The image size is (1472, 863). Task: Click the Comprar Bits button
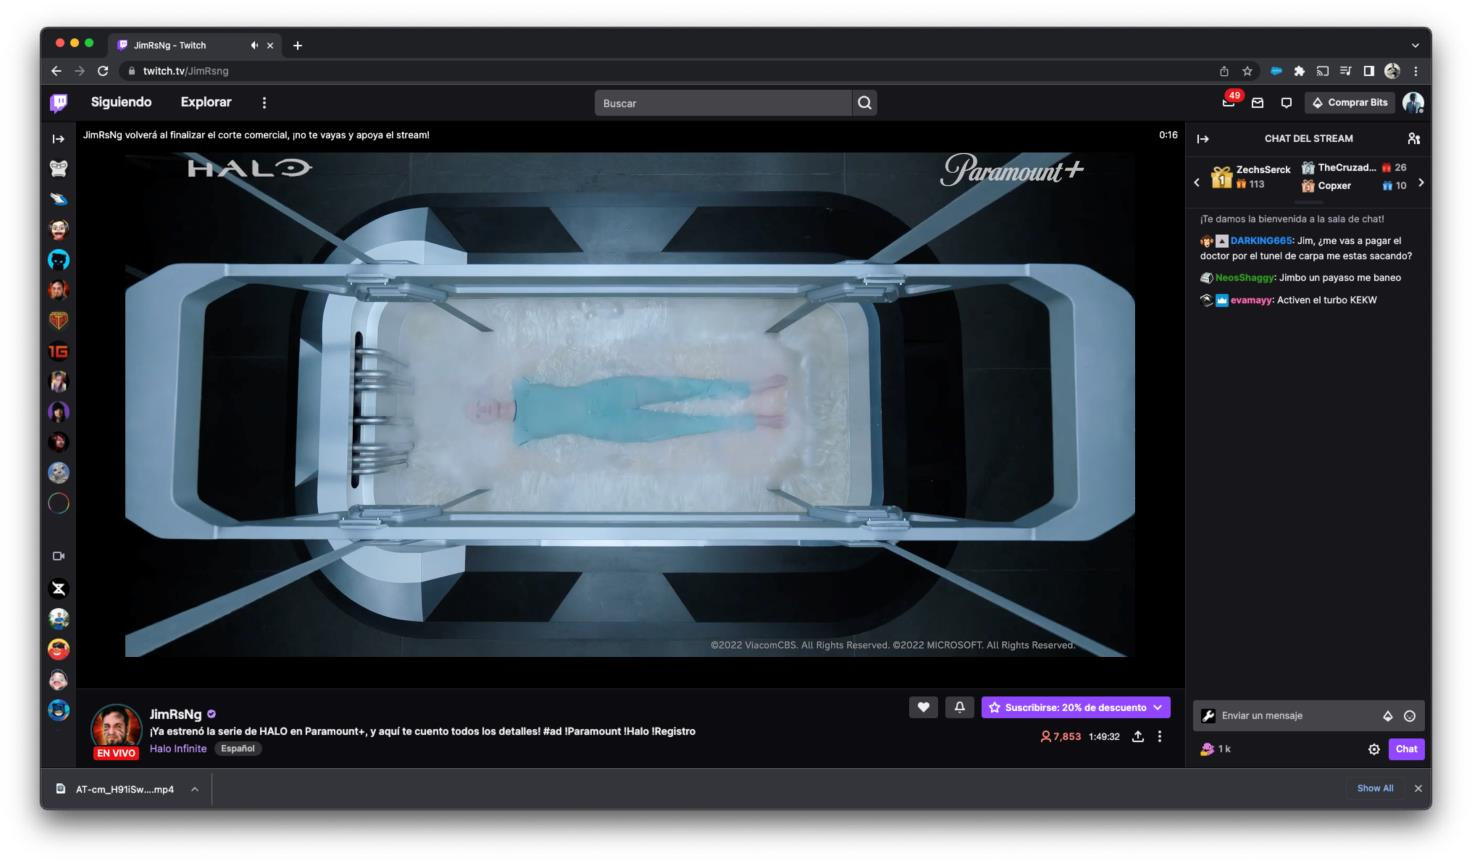(x=1350, y=102)
